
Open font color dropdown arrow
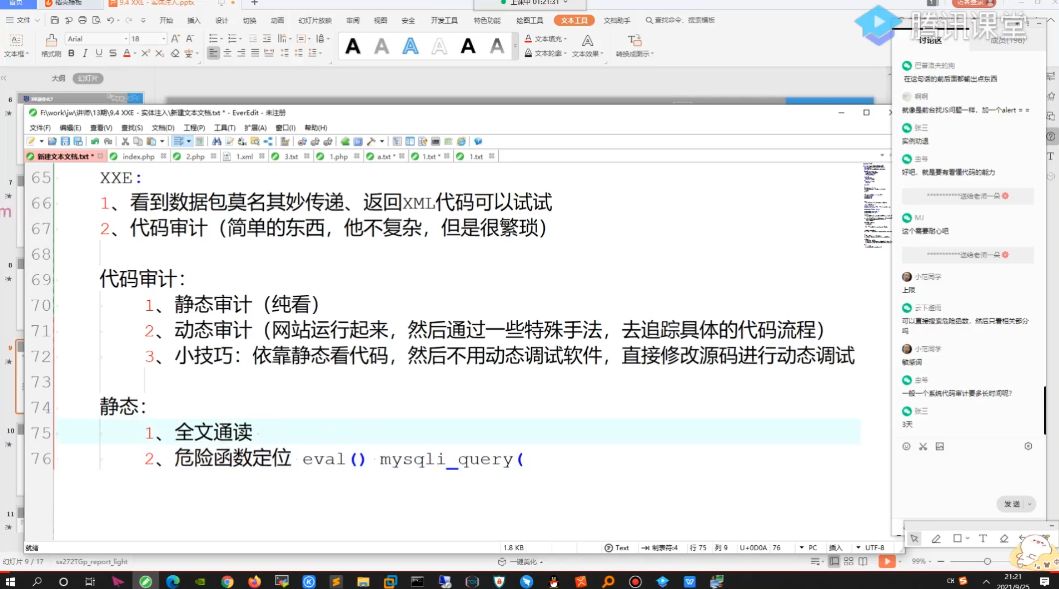[135, 53]
